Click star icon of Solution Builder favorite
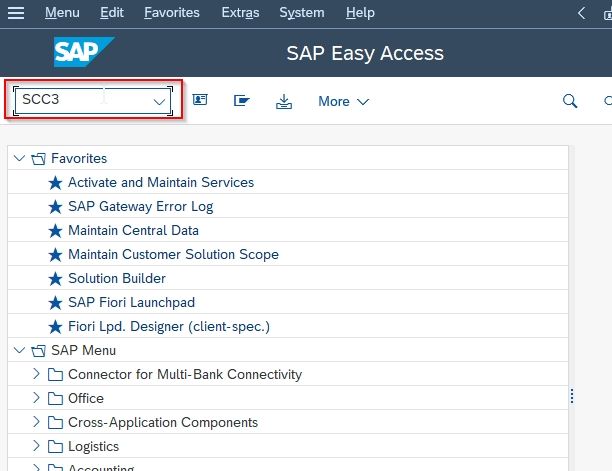 [x=55, y=279]
